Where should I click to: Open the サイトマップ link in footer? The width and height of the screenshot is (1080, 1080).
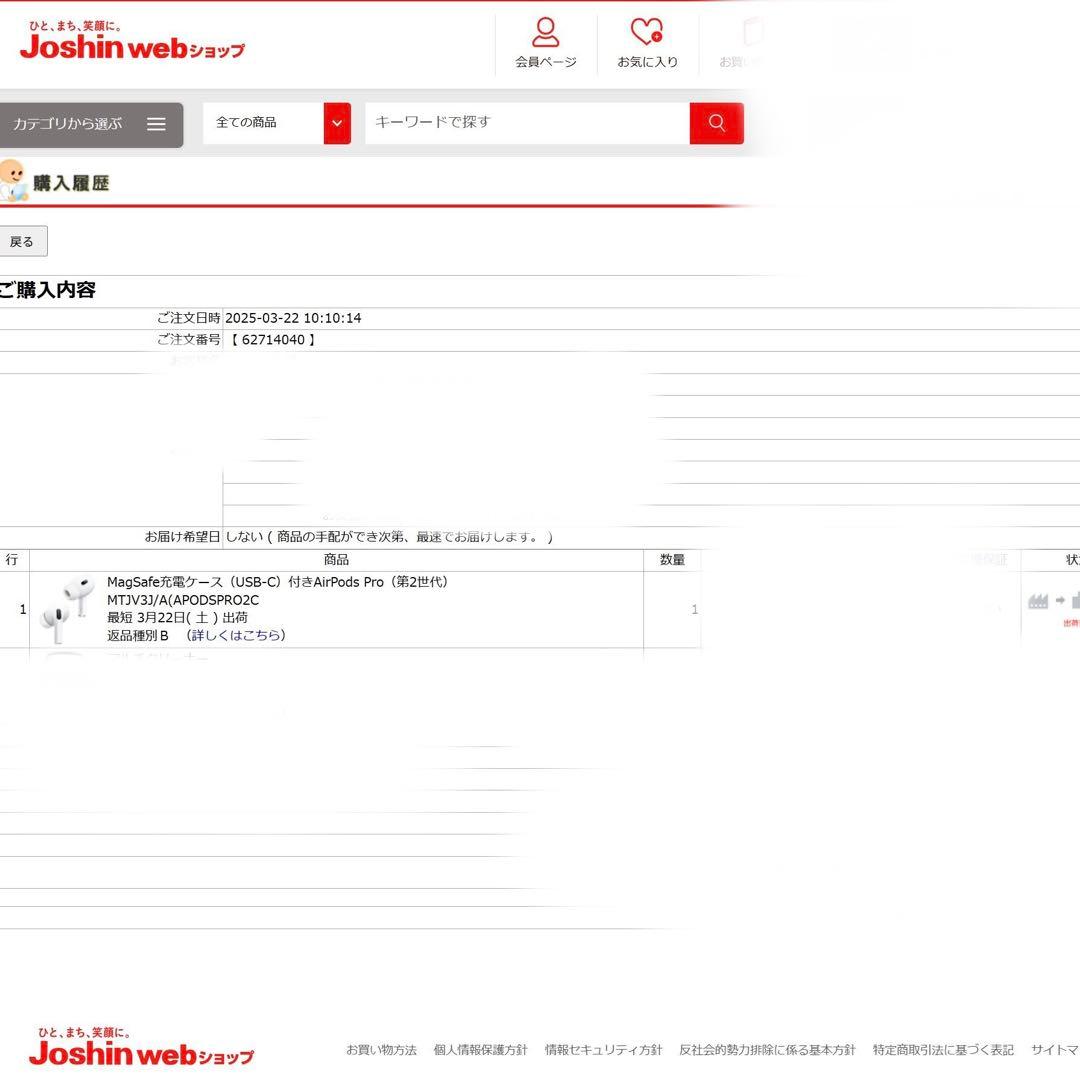1055,1050
